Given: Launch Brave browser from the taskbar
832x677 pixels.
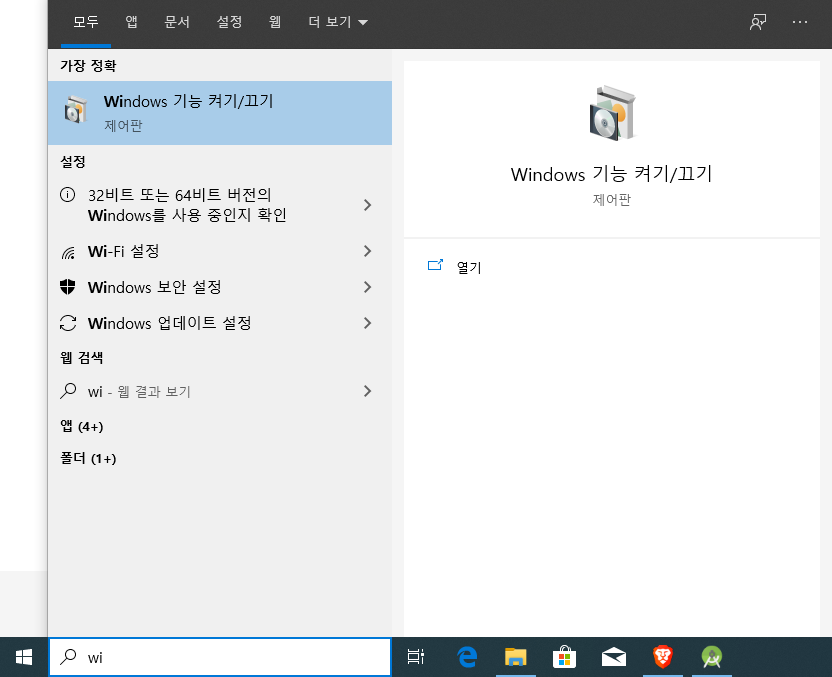Looking at the screenshot, I should click(x=663, y=657).
